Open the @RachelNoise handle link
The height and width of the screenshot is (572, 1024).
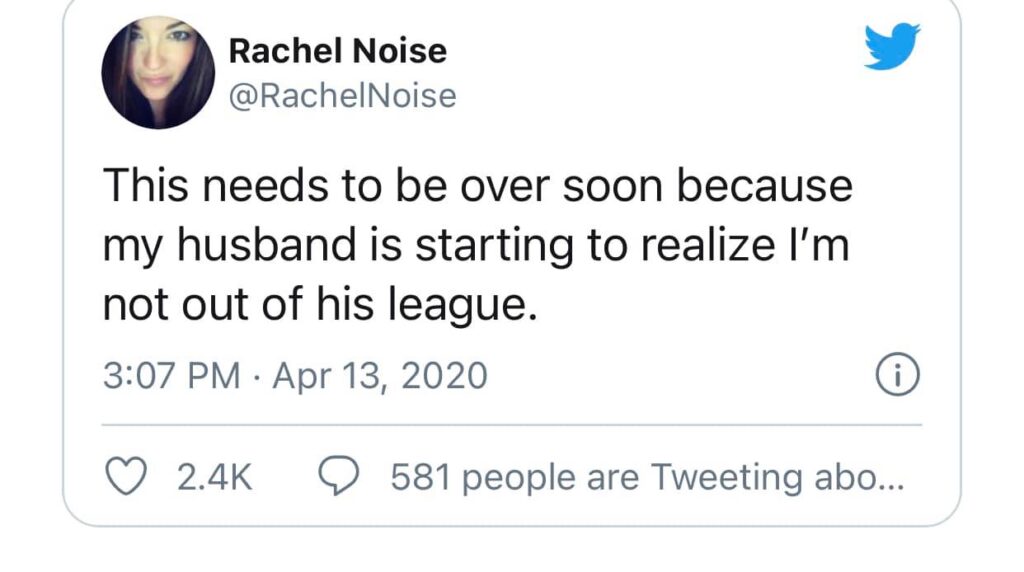pos(342,96)
